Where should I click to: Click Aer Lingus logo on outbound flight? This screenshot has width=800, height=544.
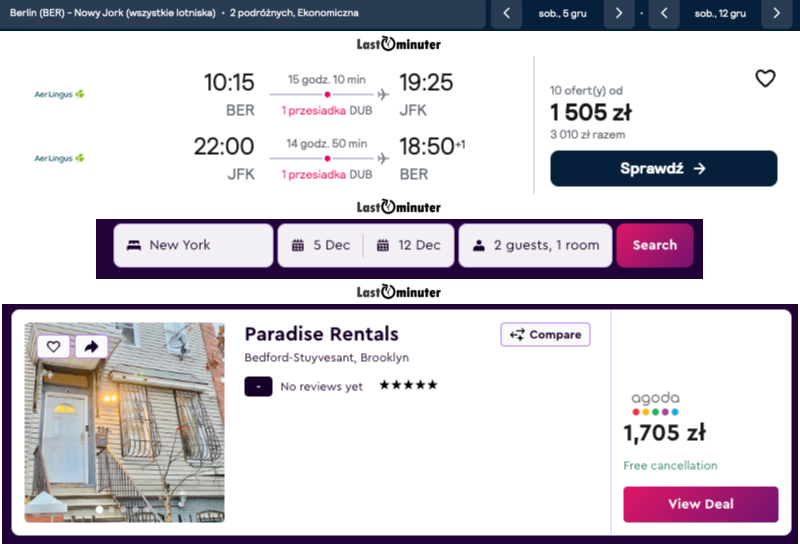(59, 94)
